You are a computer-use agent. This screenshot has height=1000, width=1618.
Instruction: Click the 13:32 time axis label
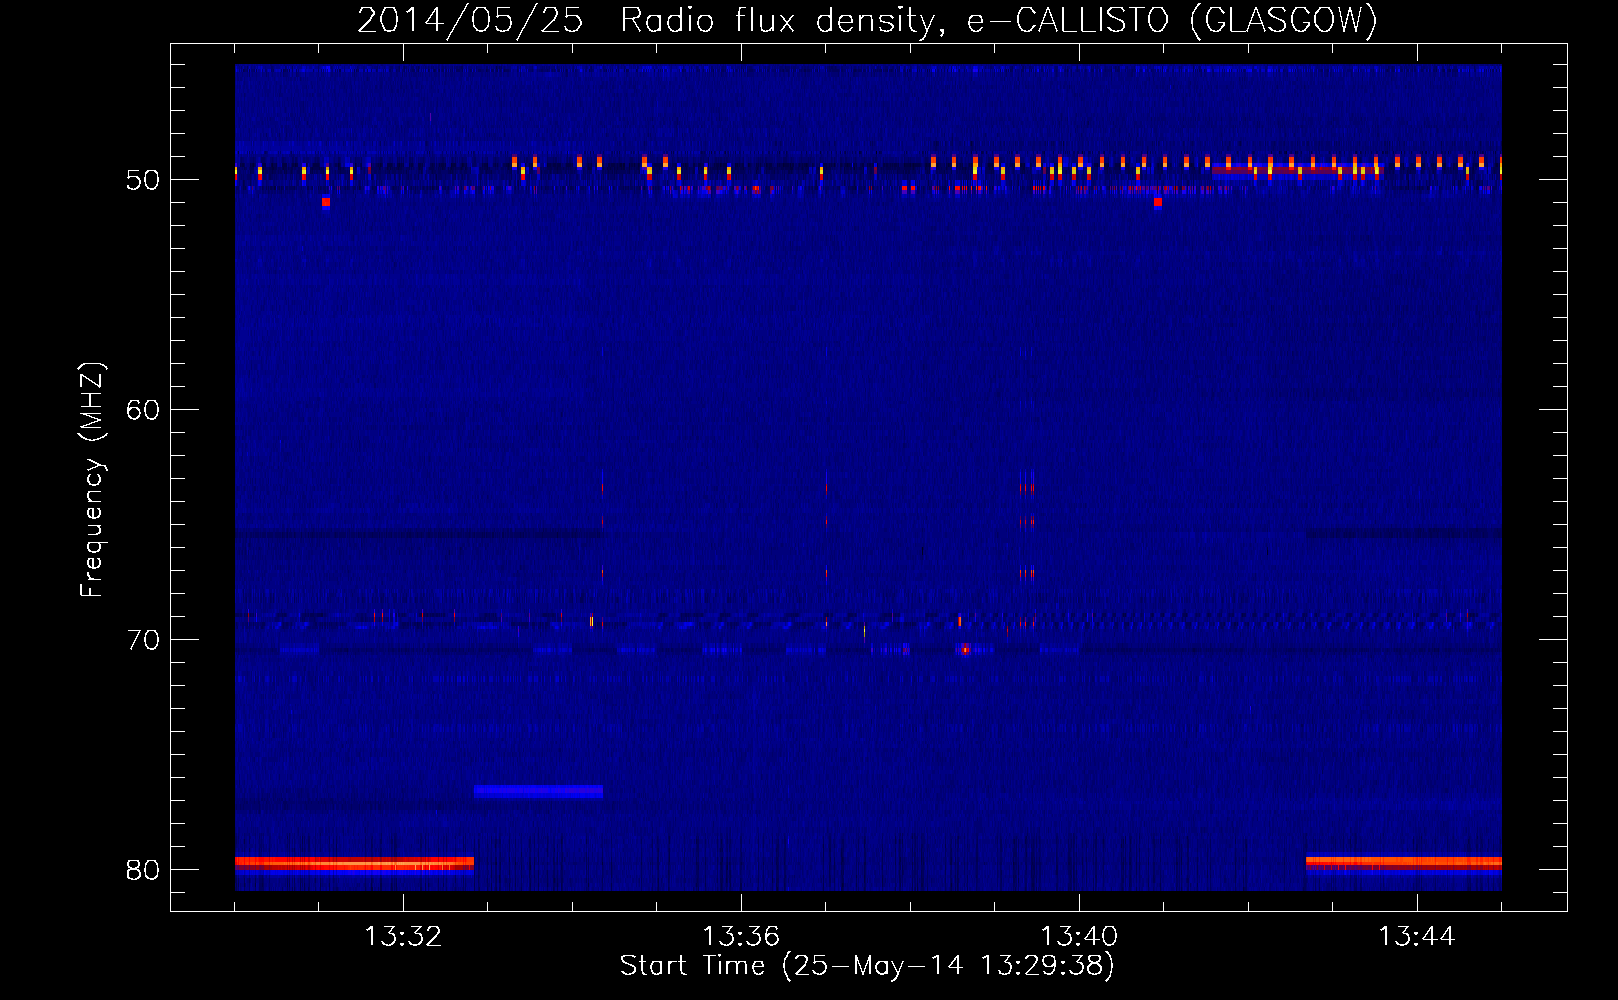click(403, 937)
